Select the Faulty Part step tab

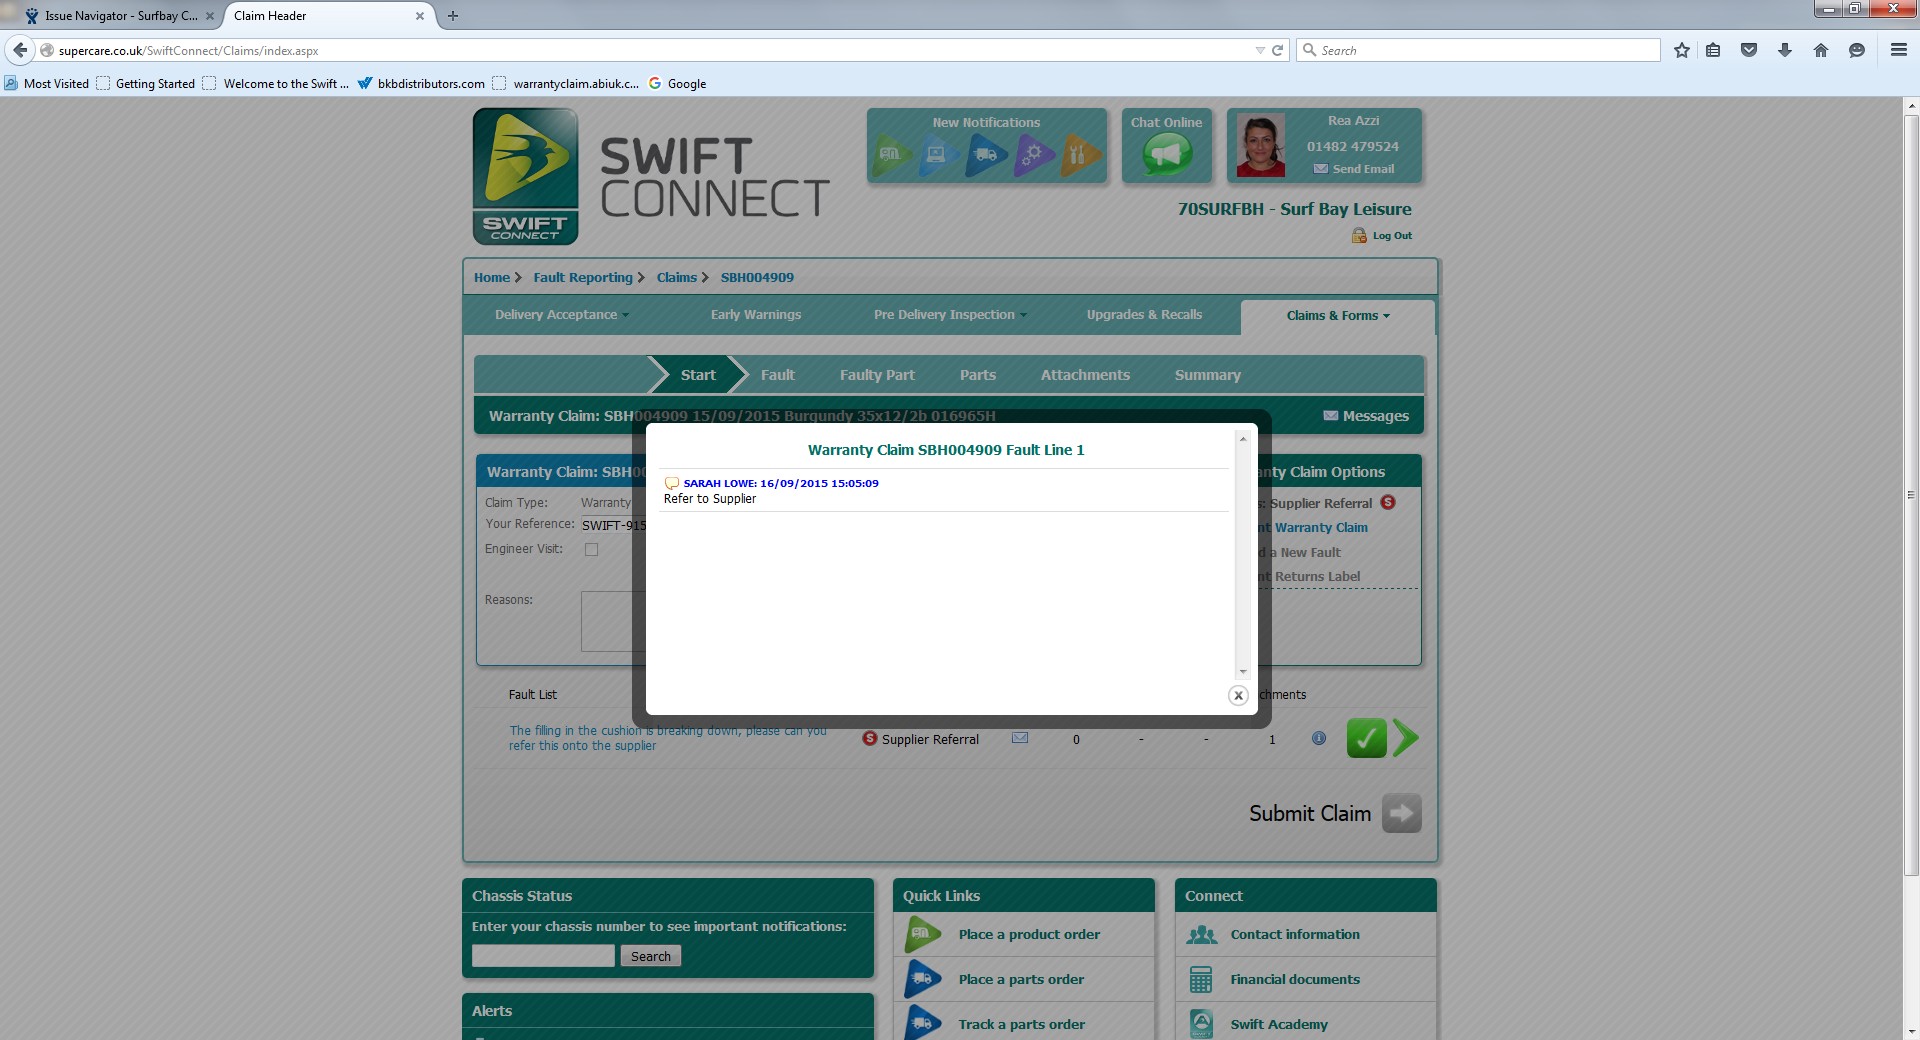pos(877,375)
